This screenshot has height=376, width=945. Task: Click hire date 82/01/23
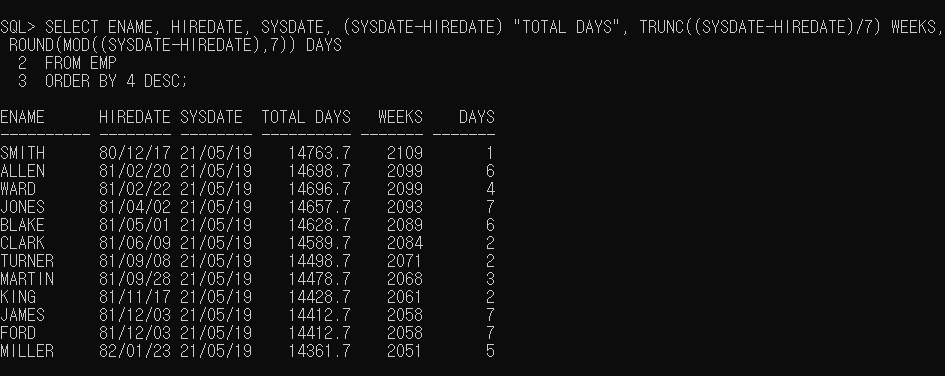point(135,351)
